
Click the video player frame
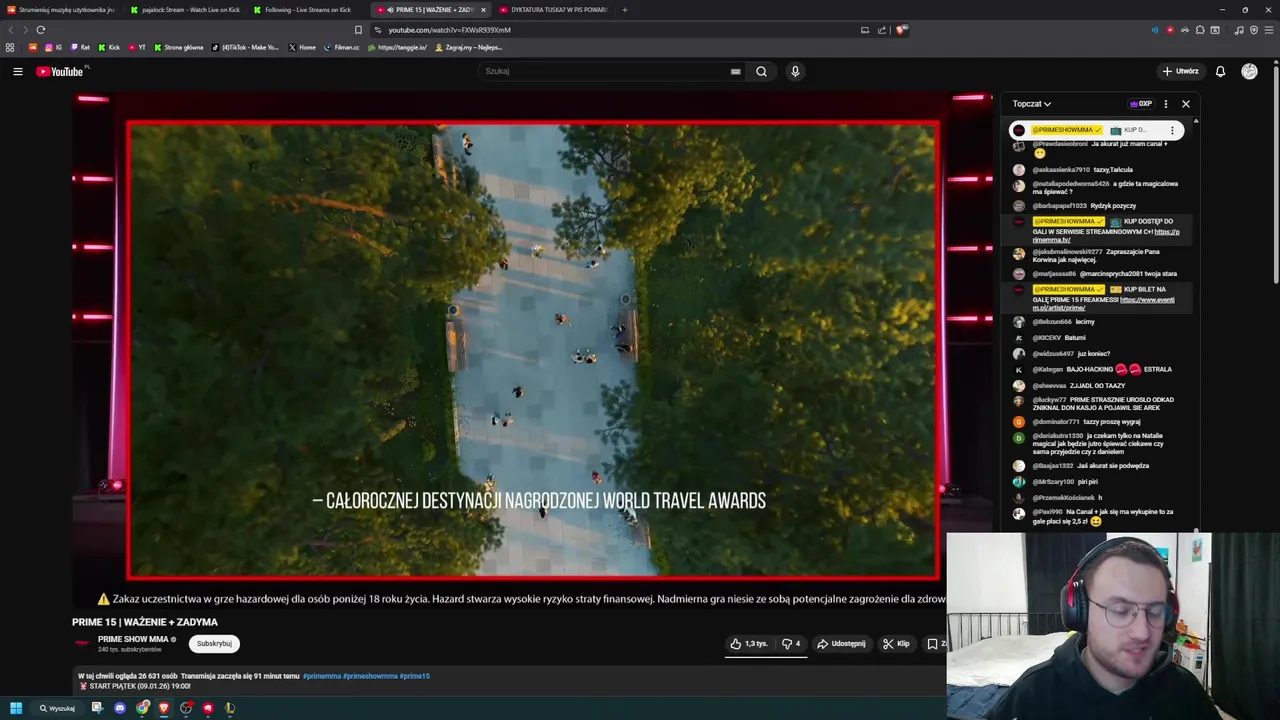(533, 350)
